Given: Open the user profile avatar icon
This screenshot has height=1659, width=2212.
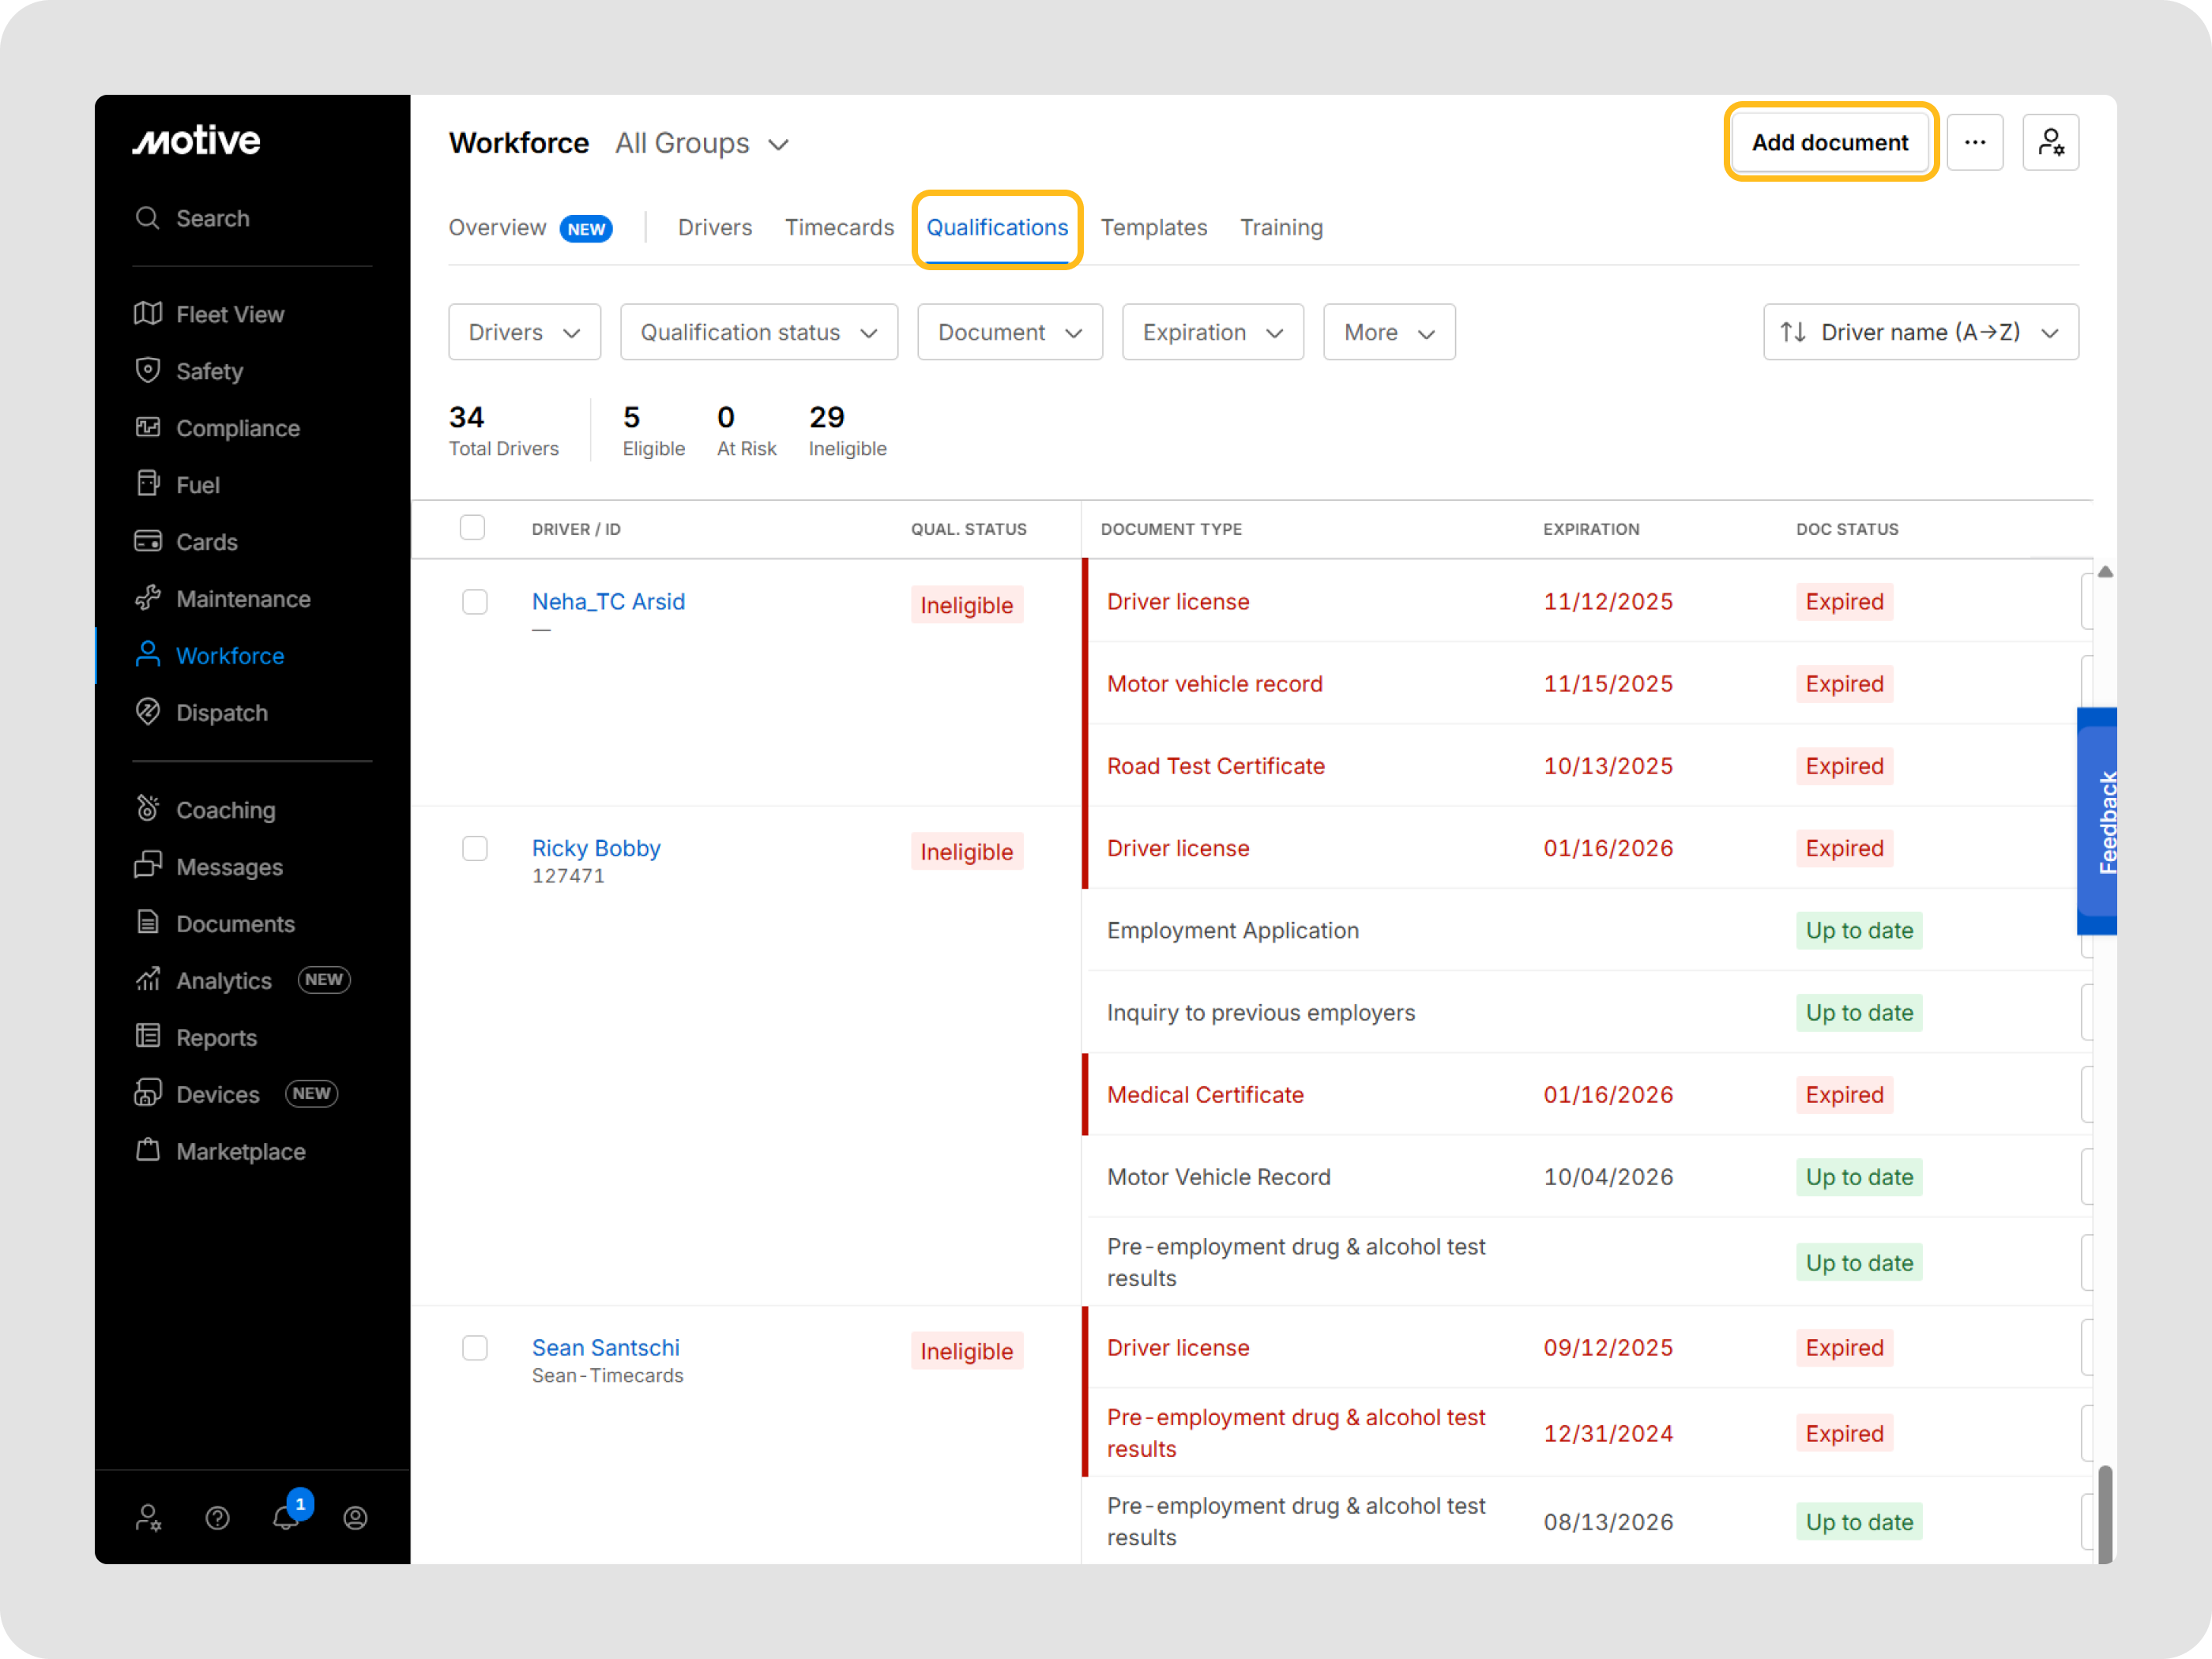Looking at the screenshot, I should click(x=355, y=1517).
